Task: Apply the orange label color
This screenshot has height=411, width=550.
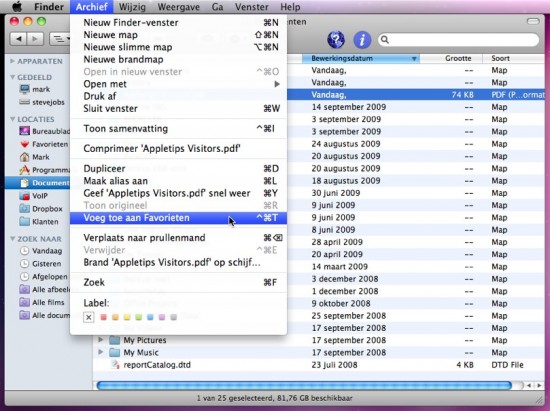Action: pos(115,317)
